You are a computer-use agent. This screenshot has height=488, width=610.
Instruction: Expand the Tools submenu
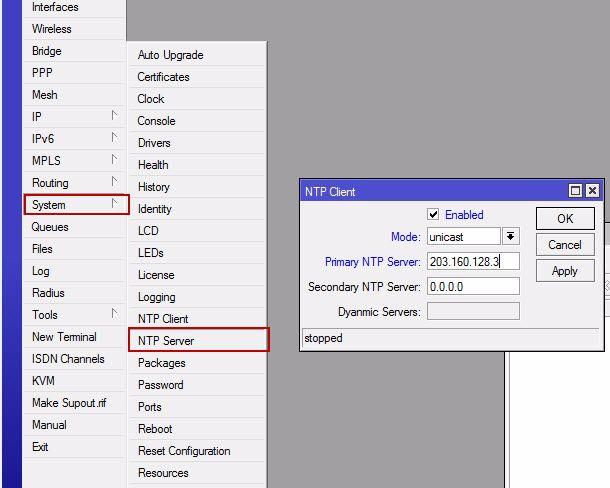(x=76, y=315)
